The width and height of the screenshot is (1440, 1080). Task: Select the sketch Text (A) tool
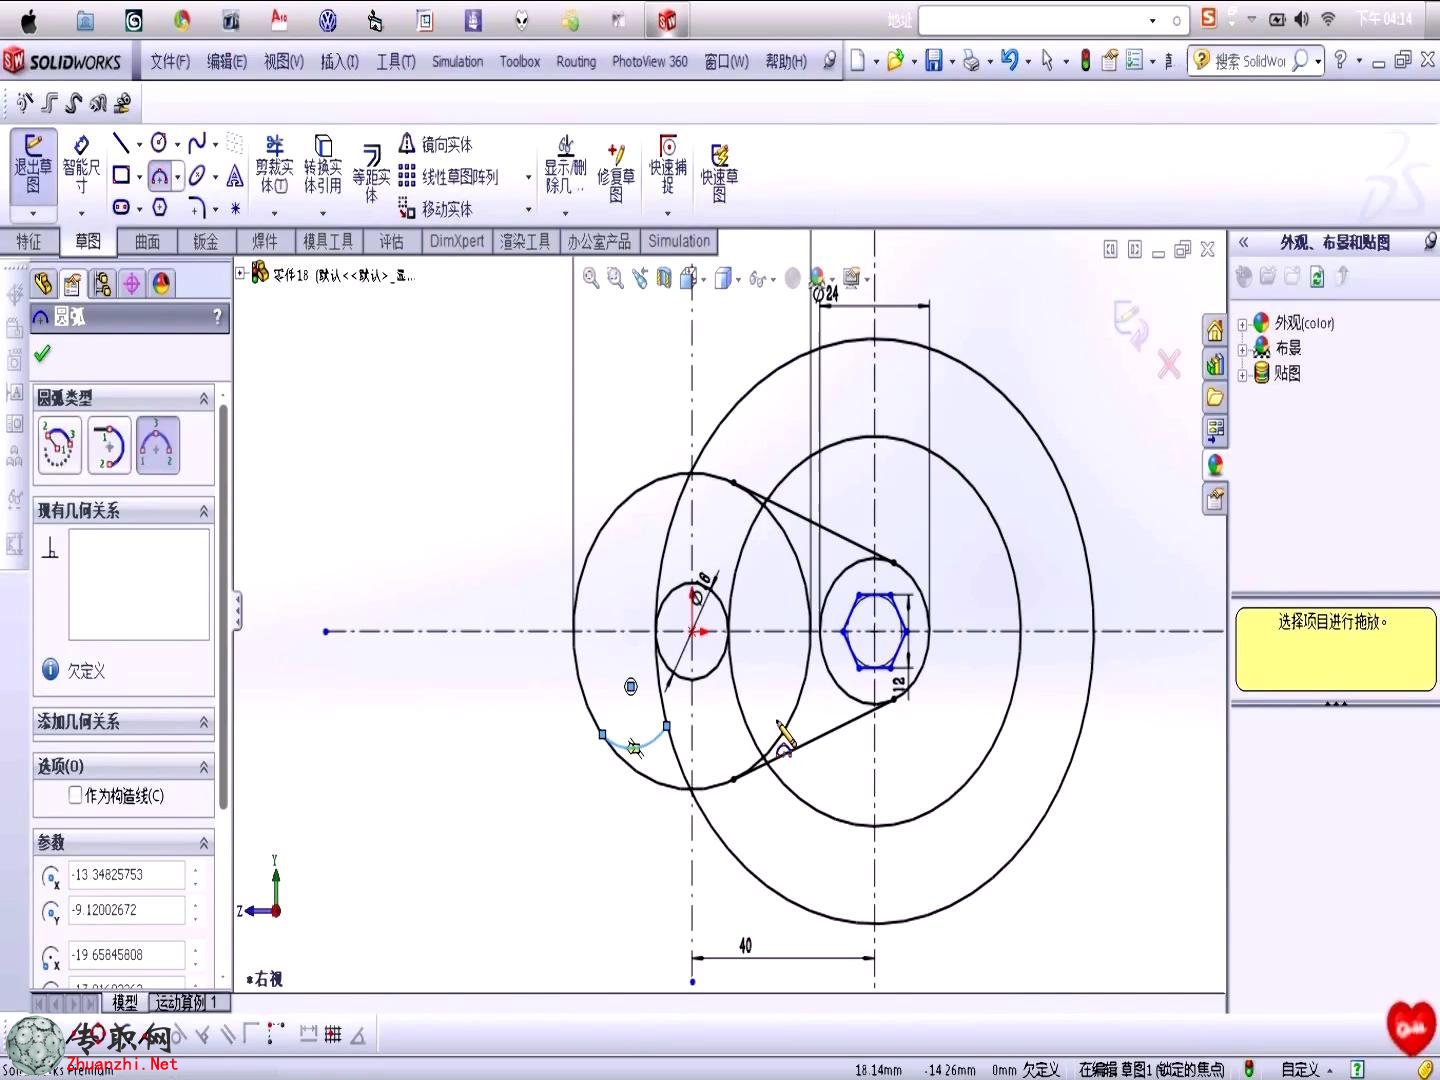point(234,177)
